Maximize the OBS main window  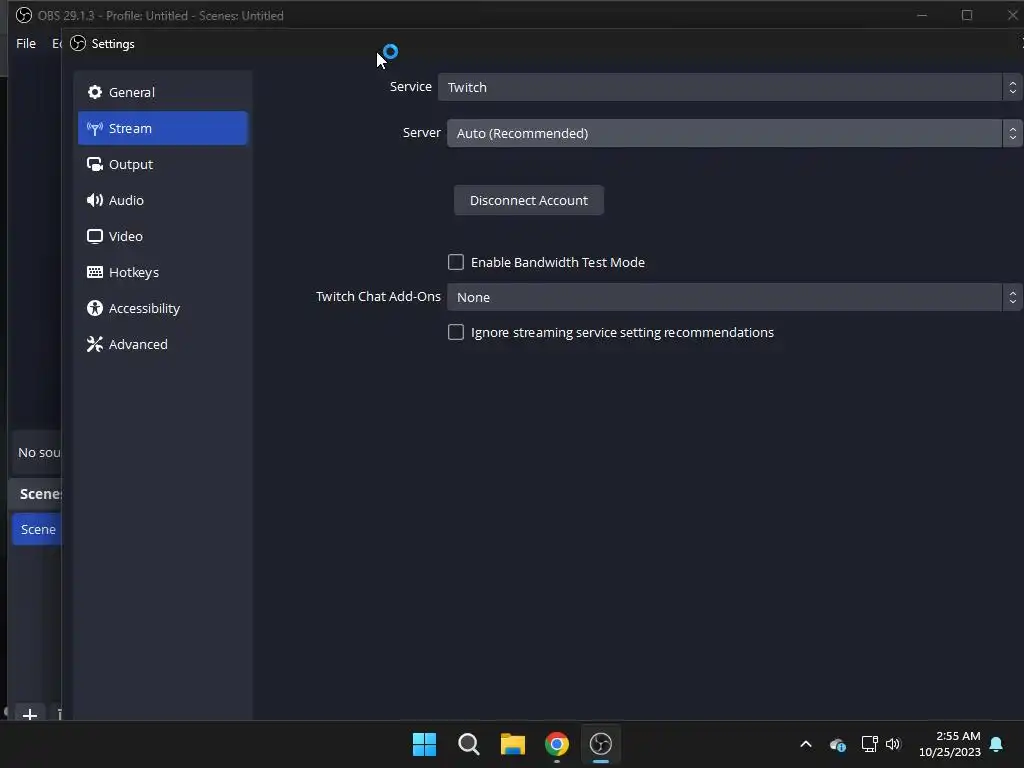tap(967, 15)
